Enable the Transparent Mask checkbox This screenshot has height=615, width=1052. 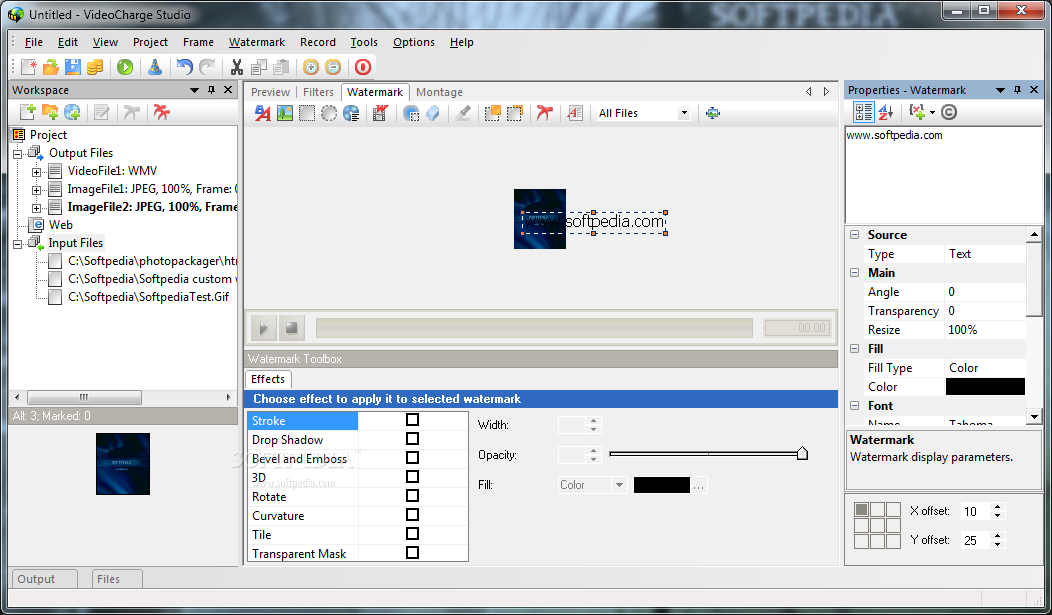pyautogui.click(x=413, y=553)
